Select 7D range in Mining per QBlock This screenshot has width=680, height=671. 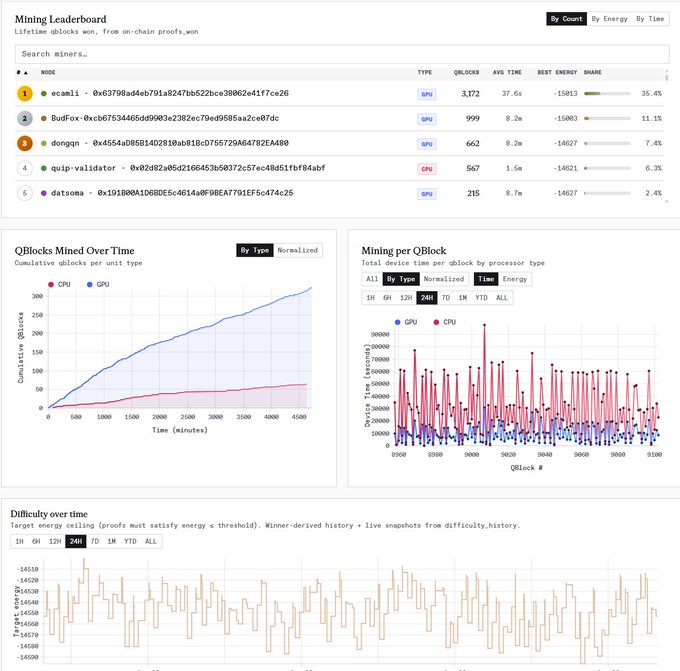pos(446,298)
